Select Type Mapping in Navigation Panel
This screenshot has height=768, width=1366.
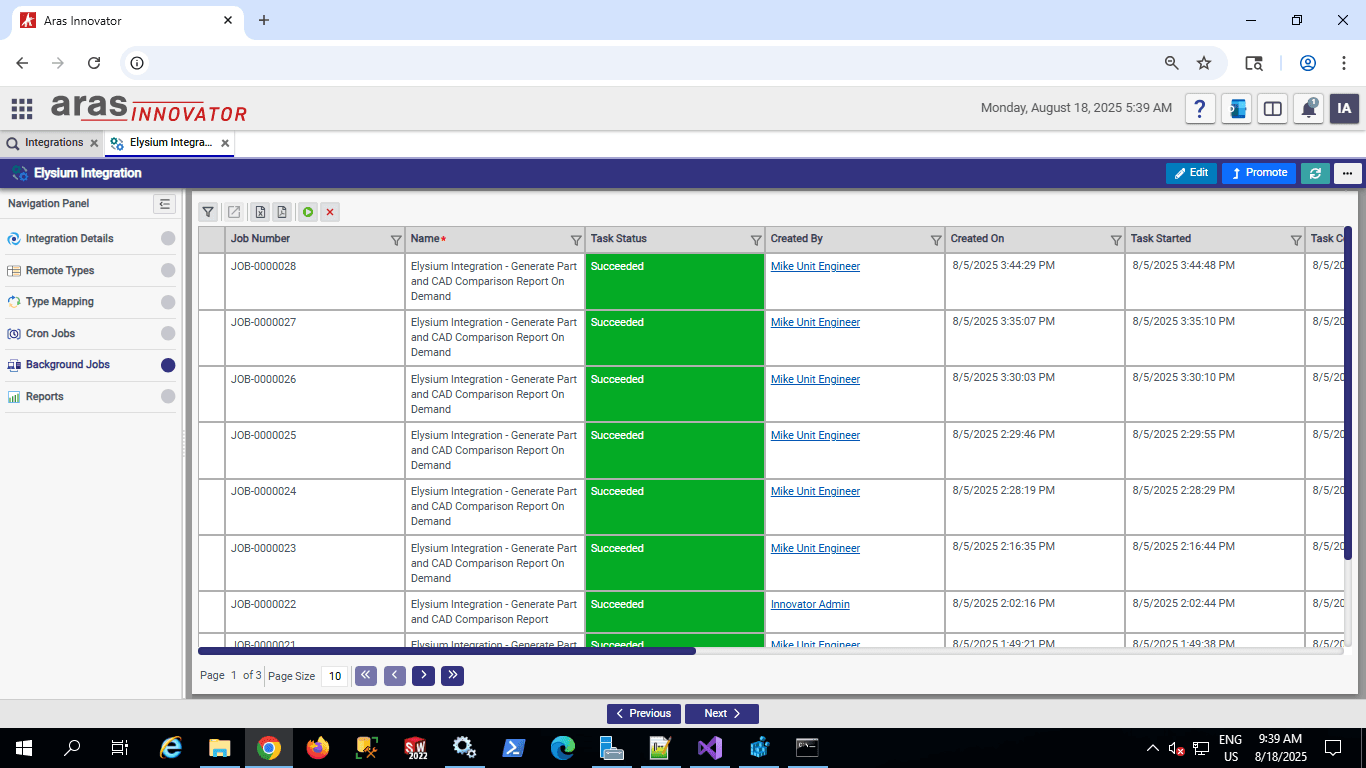(x=90, y=302)
